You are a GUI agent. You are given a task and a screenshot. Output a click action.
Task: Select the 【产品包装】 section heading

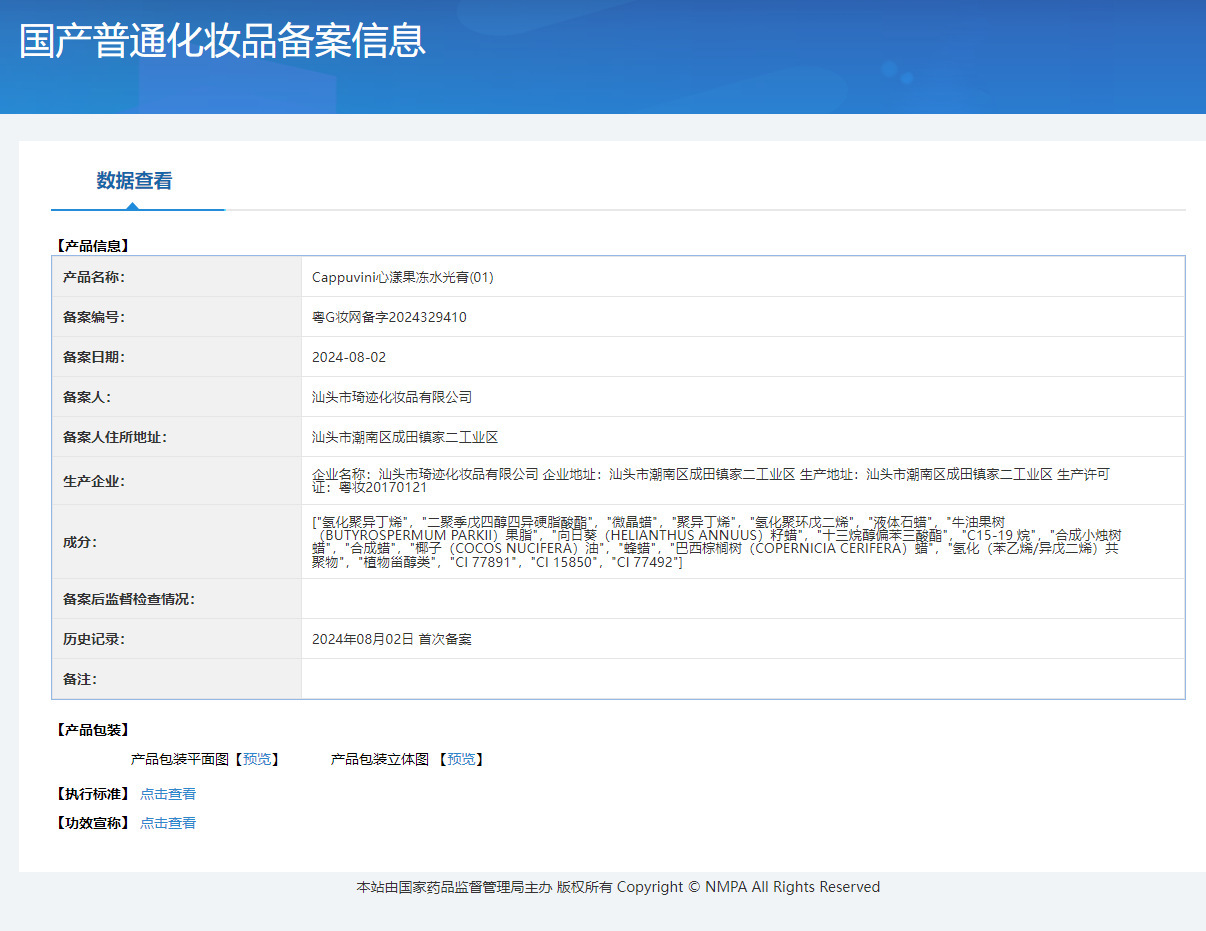(91, 731)
